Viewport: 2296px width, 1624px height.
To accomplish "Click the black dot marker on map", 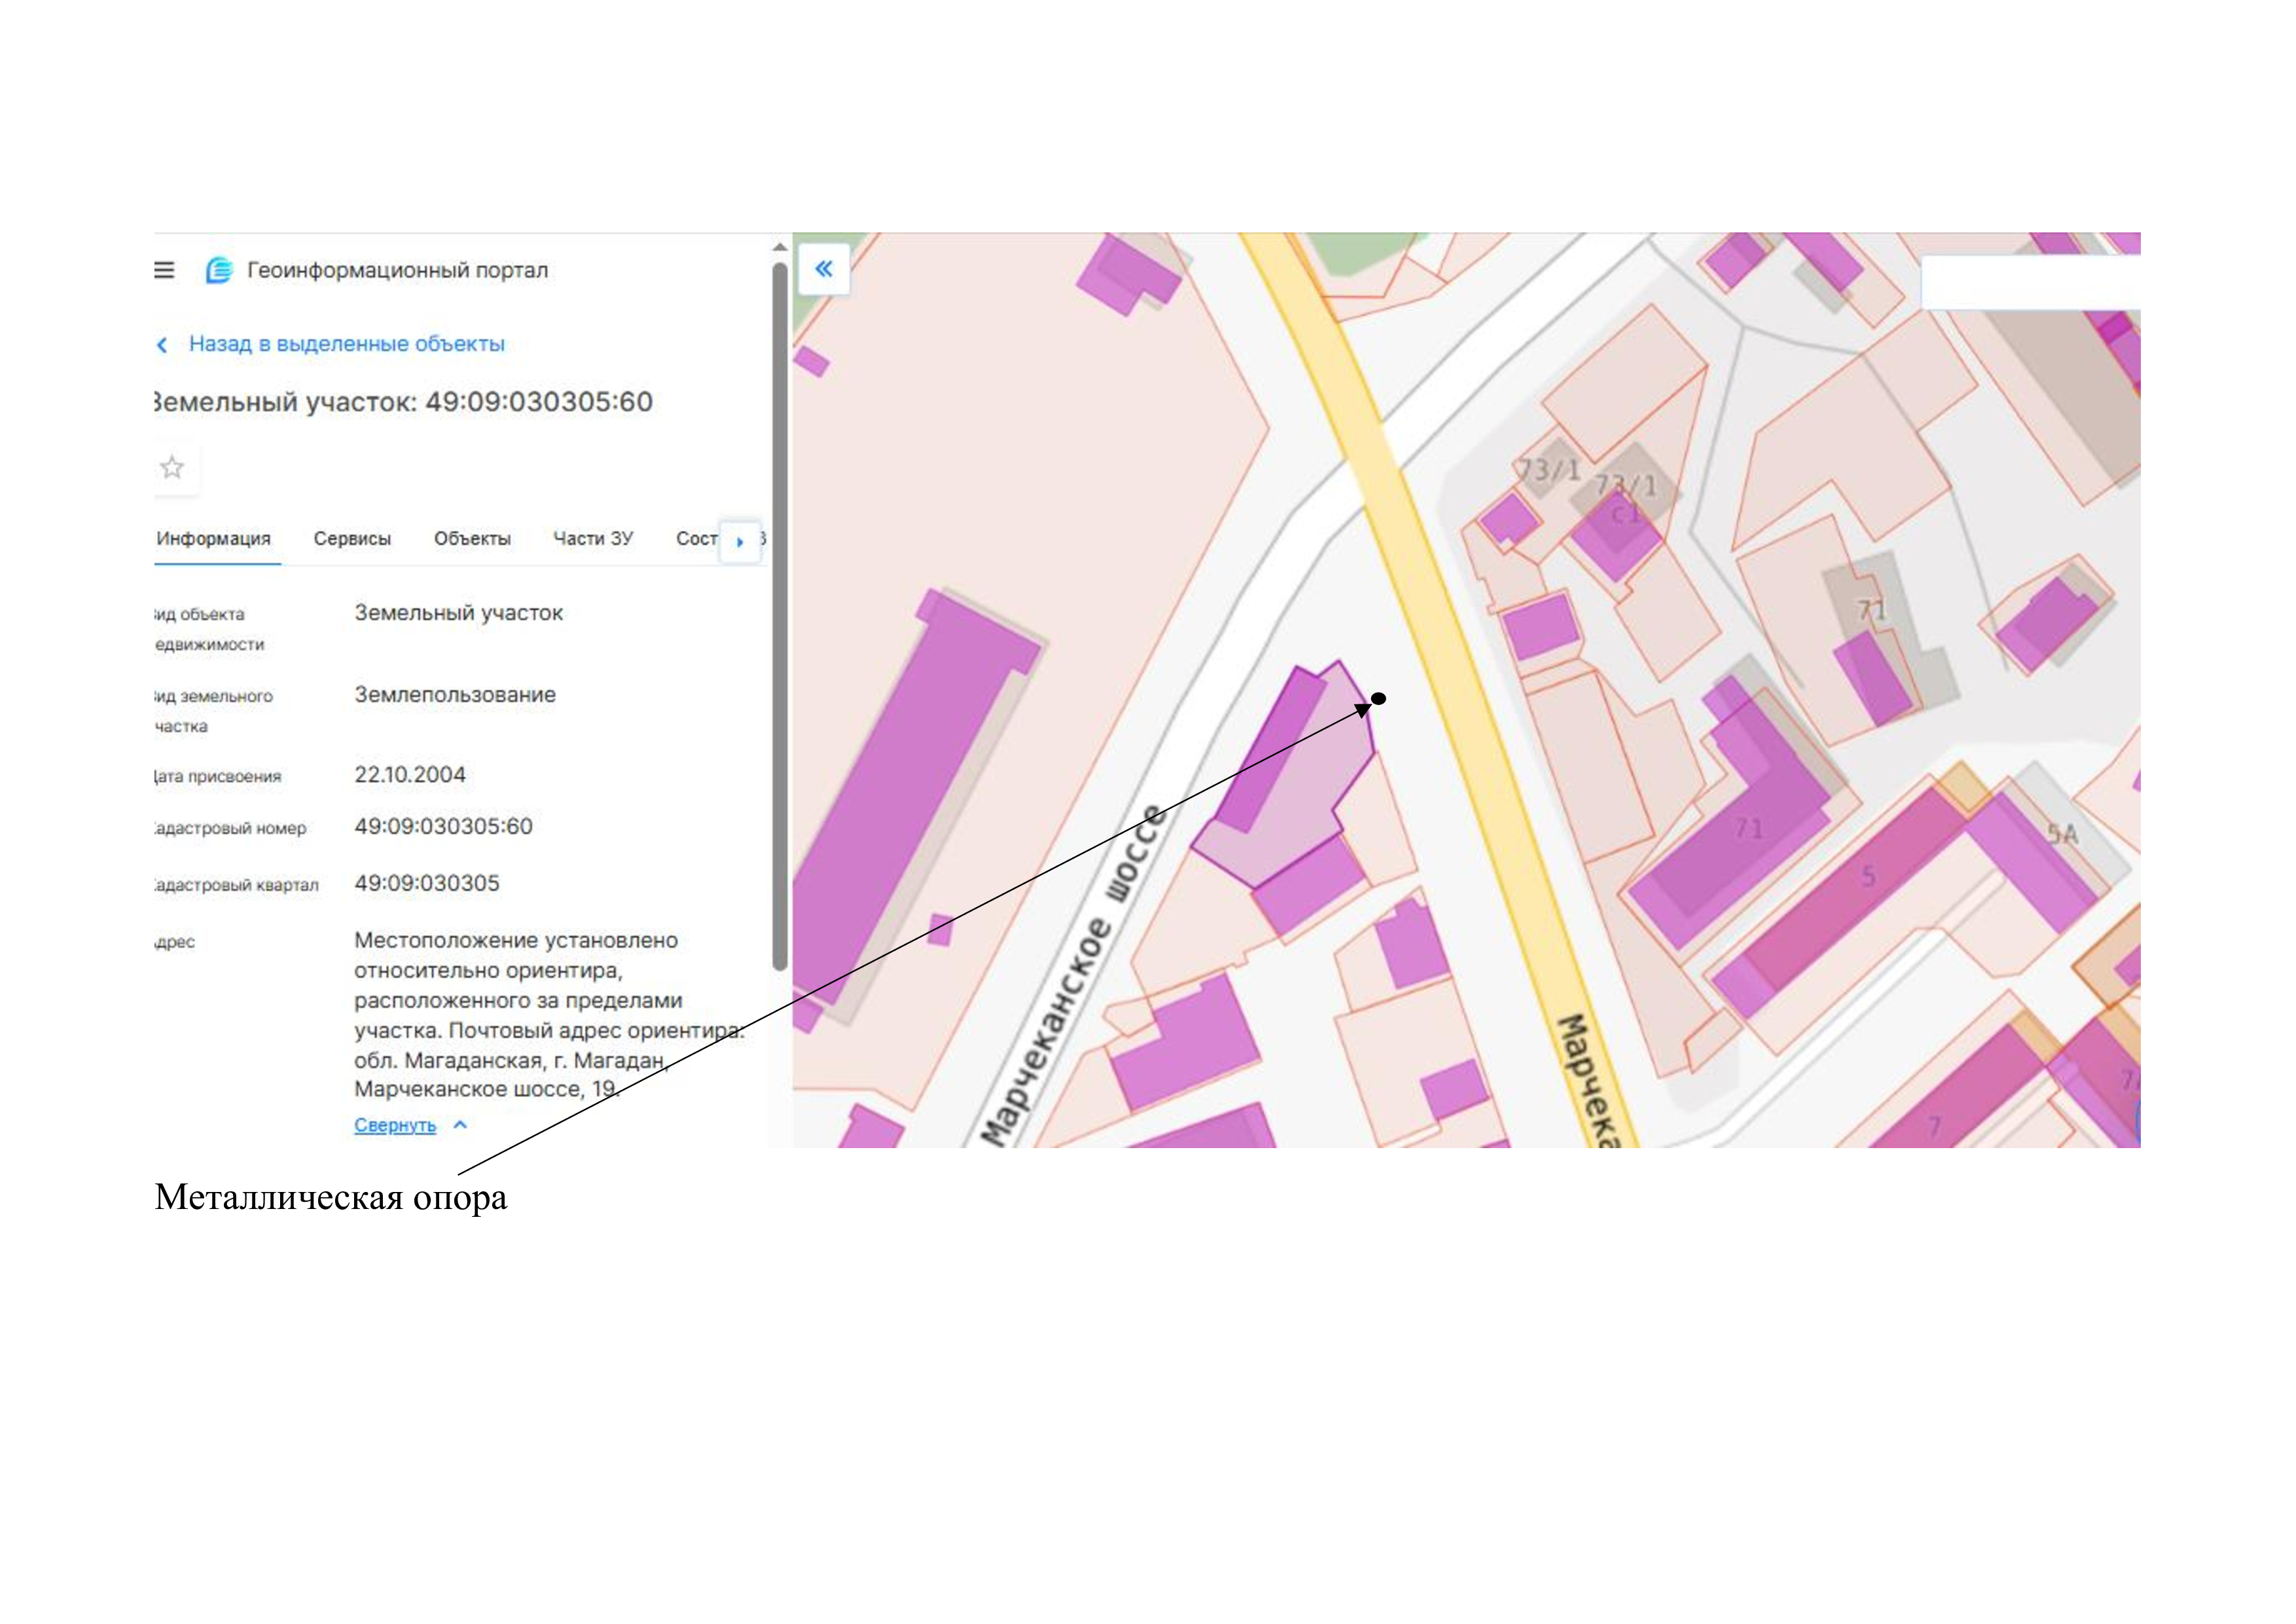I will [1378, 698].
